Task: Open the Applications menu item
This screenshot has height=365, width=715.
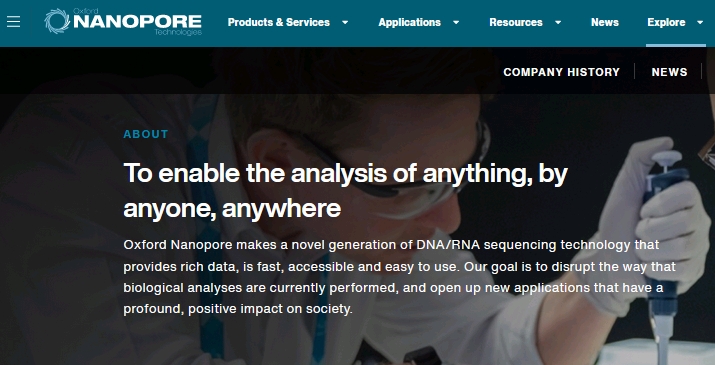Action: click(x=409, y=22)
